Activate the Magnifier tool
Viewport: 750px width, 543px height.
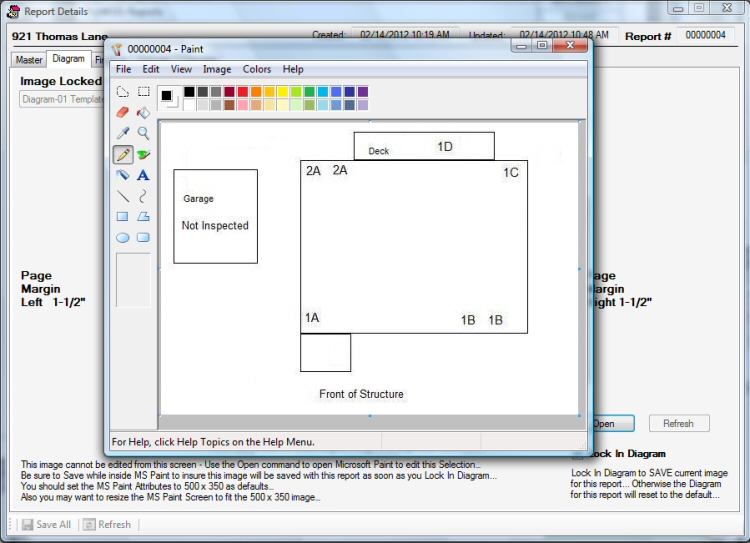click(x=143, y=133)
